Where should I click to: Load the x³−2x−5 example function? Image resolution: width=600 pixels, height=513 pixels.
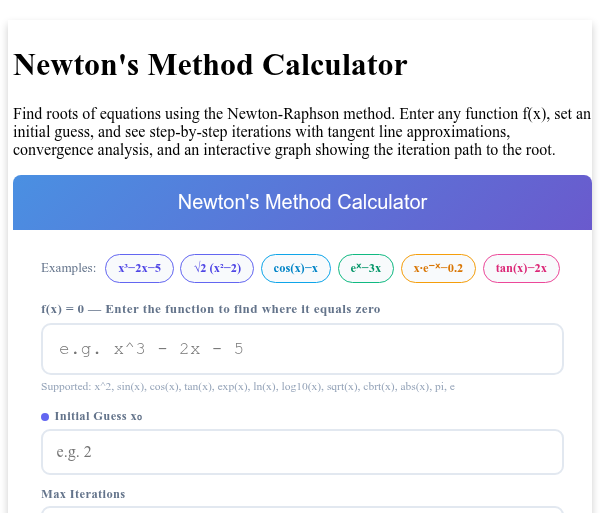(139, 268)
